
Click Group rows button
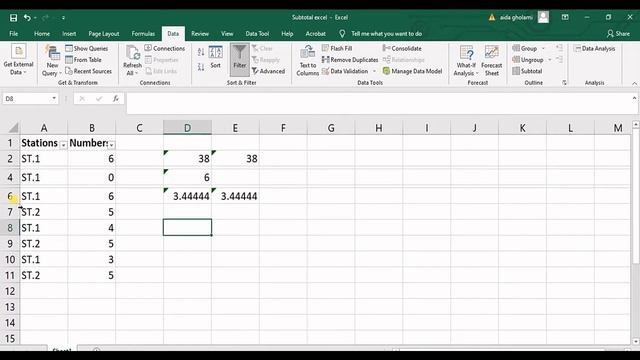point(525,48)
